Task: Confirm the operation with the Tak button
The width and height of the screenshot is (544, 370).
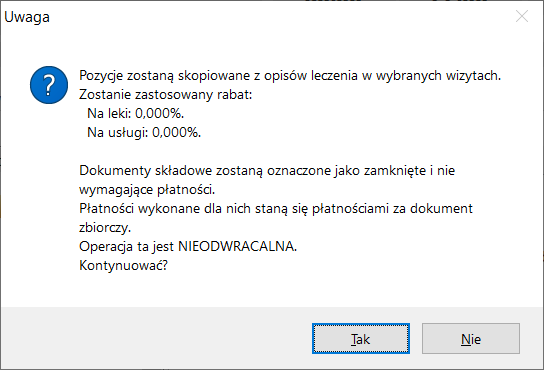Action: click(360, 339)
